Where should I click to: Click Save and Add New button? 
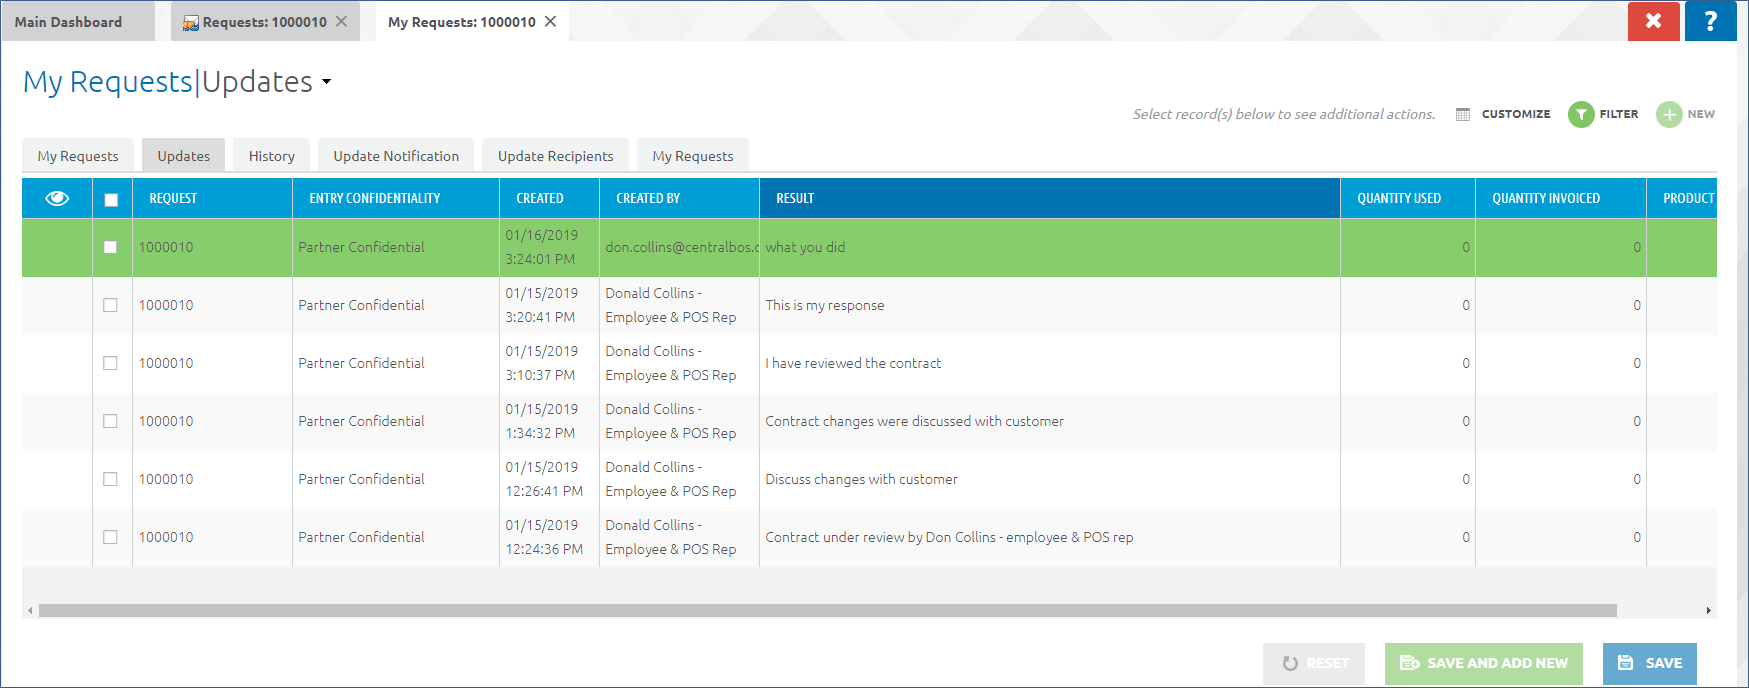(1483, 663)
